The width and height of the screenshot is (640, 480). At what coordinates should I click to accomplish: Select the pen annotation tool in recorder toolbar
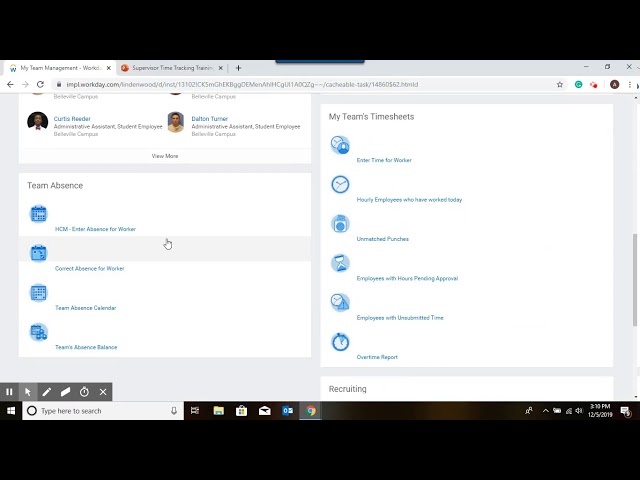coord(47,392)
